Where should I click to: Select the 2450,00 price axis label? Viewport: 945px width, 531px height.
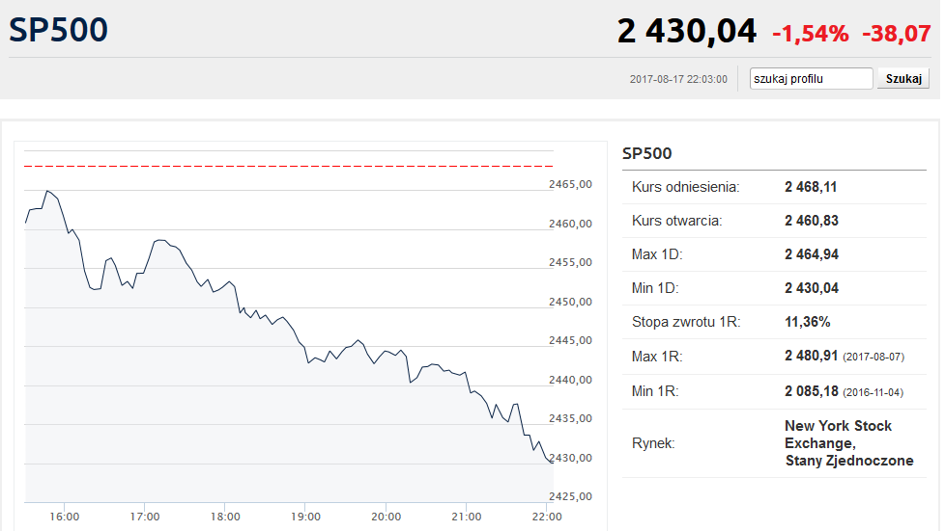point(571,302)
